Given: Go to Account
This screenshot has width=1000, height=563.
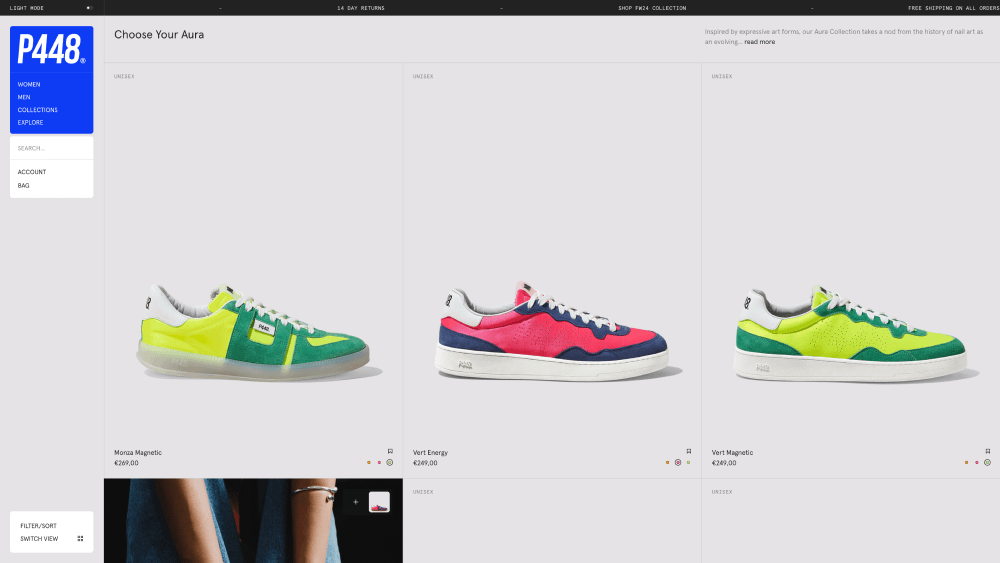Looking at the screenshot, I should (31, 172).
